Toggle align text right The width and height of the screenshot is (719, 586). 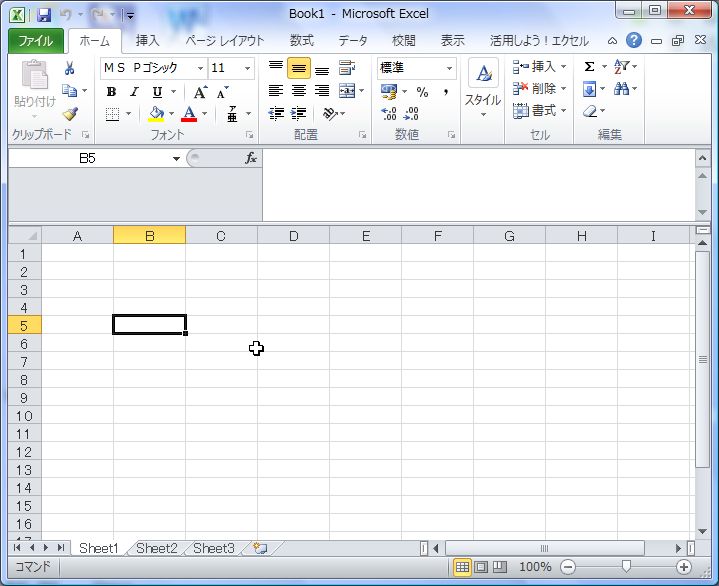click(x=322, y=91)
